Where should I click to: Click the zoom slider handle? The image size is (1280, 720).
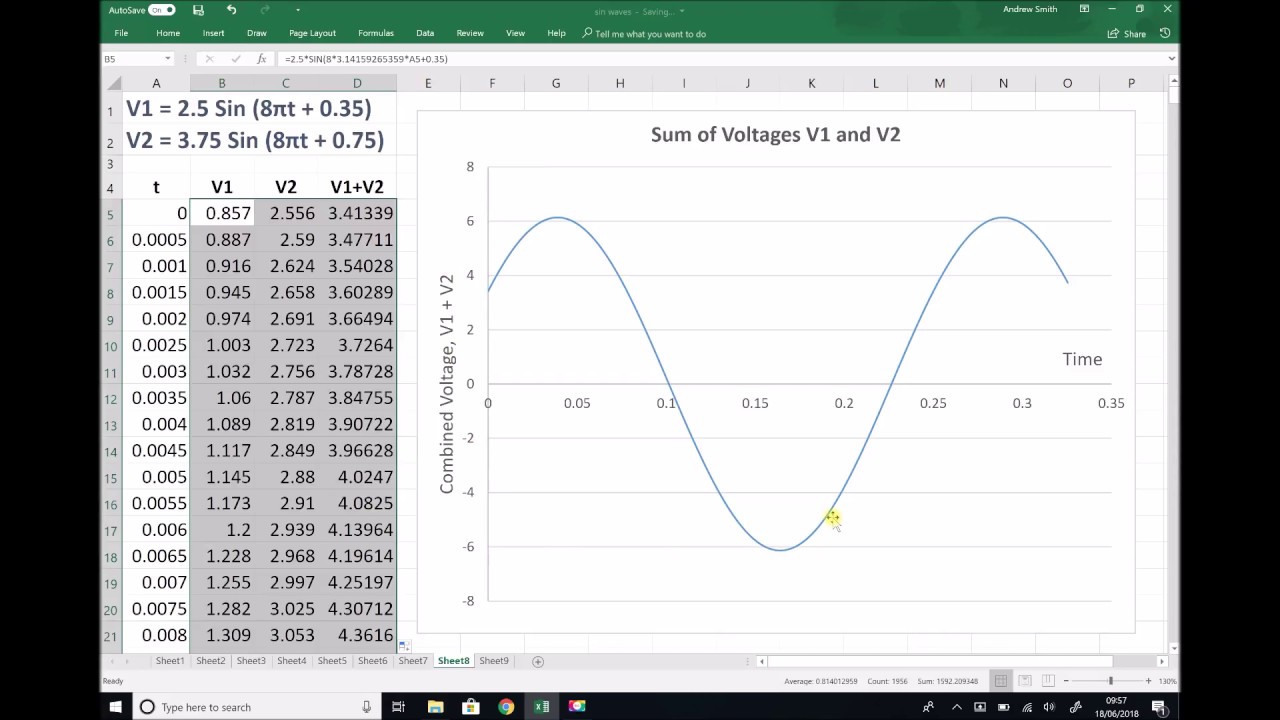pyautogui.click(x=1110, y=681)
